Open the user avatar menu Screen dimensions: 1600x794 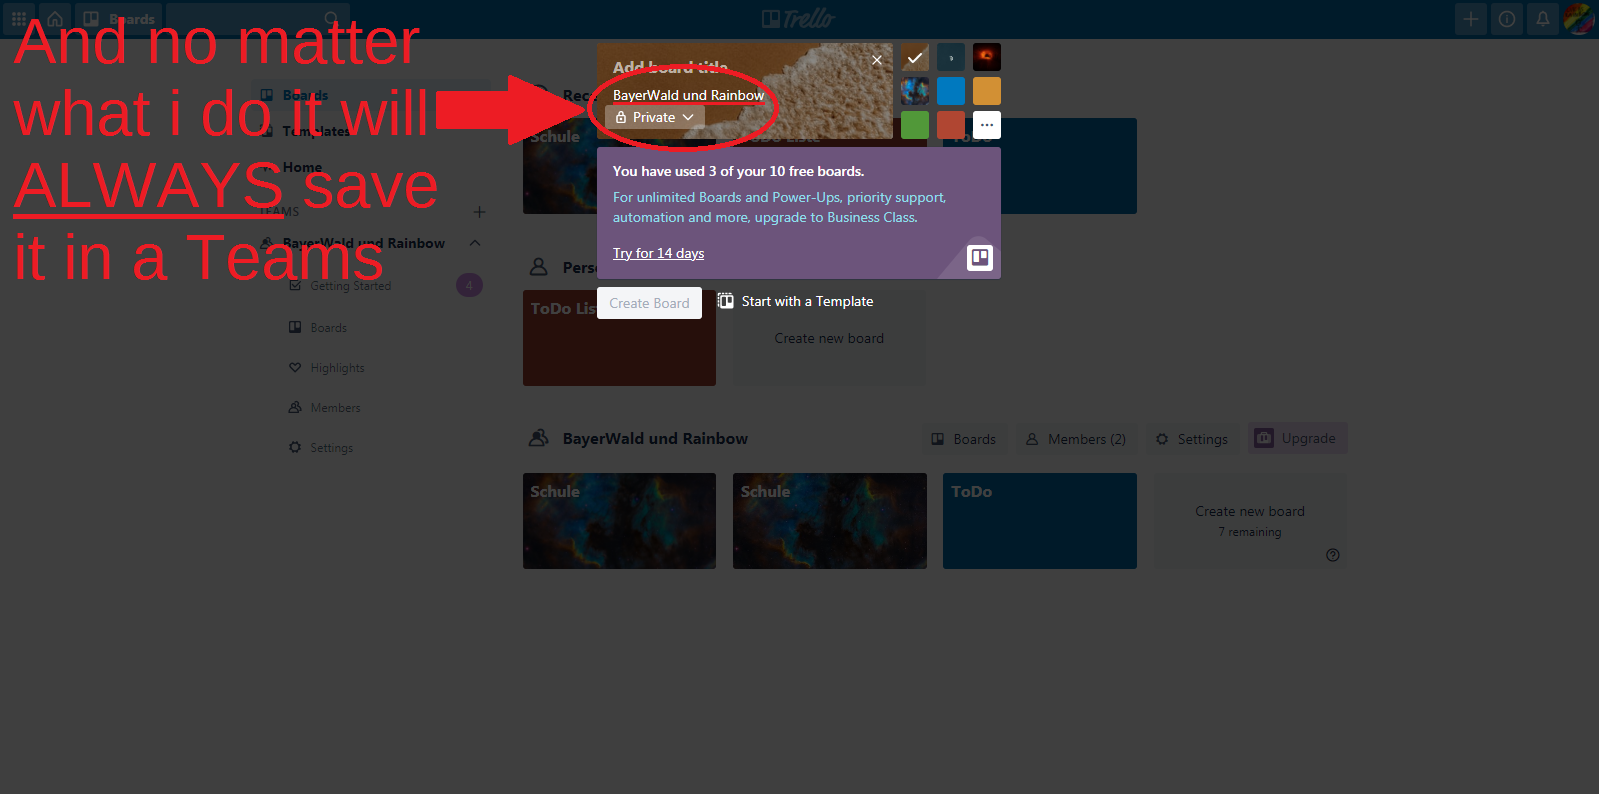pos(1579,18)
